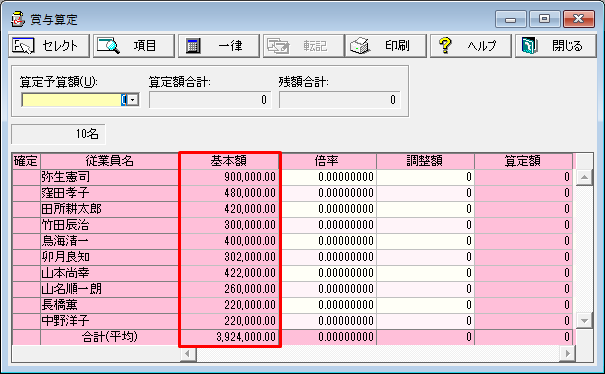605x374 pixels.
Task: Click the 印刷 printer icon
Action: [x=360, y=46]
